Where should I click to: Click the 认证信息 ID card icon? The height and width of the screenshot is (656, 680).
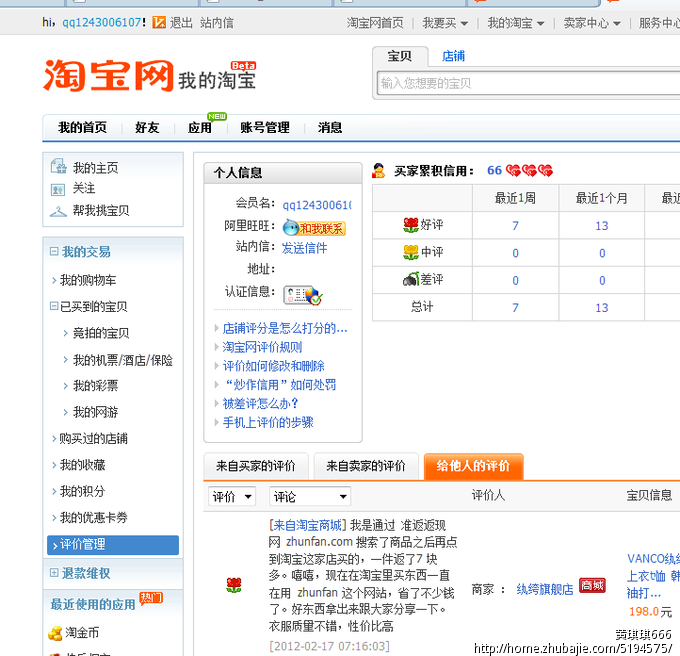coord(302,295)
